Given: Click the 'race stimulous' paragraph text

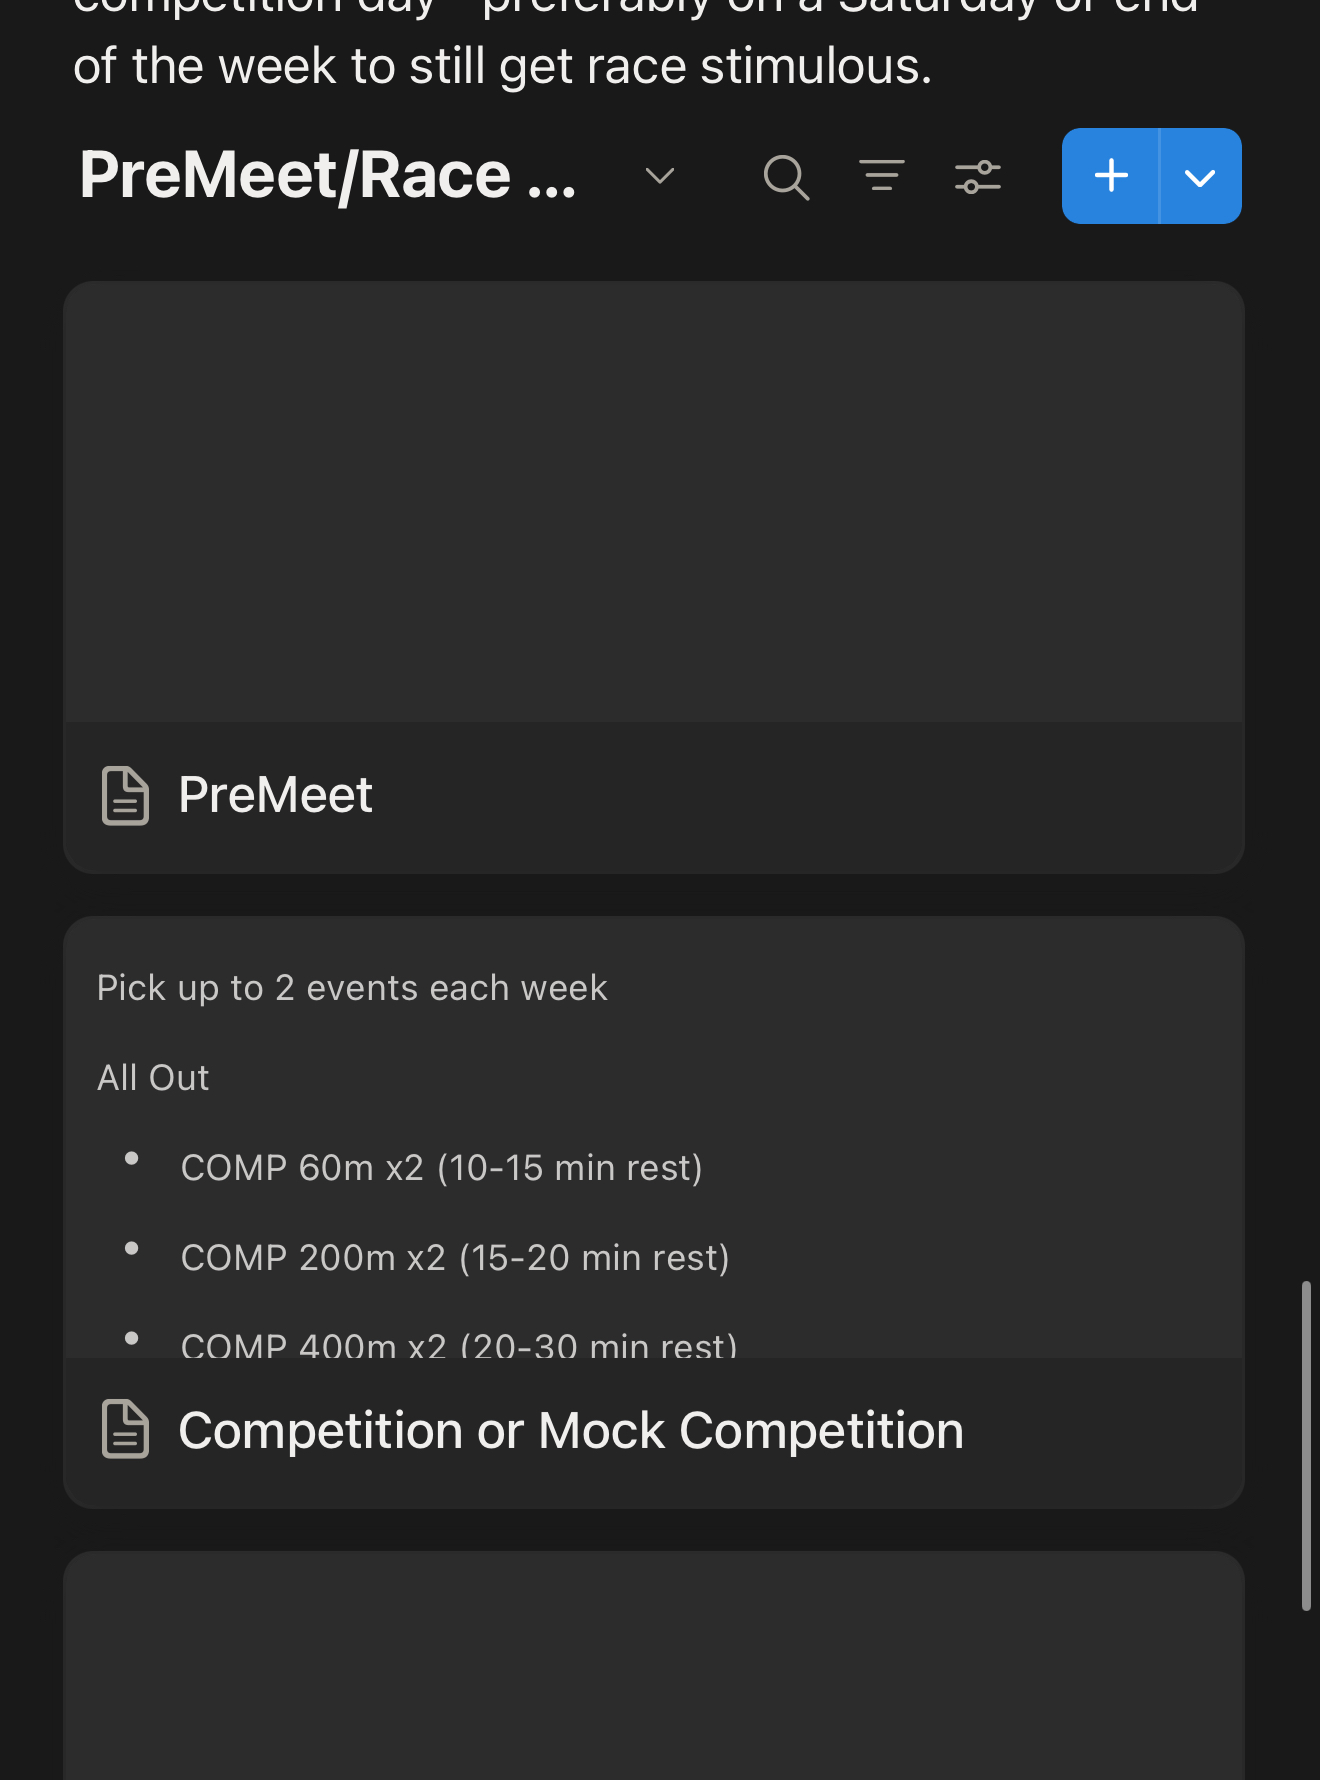Looking at the screenshot, I should pyautogui.click(x=502, y=67).
